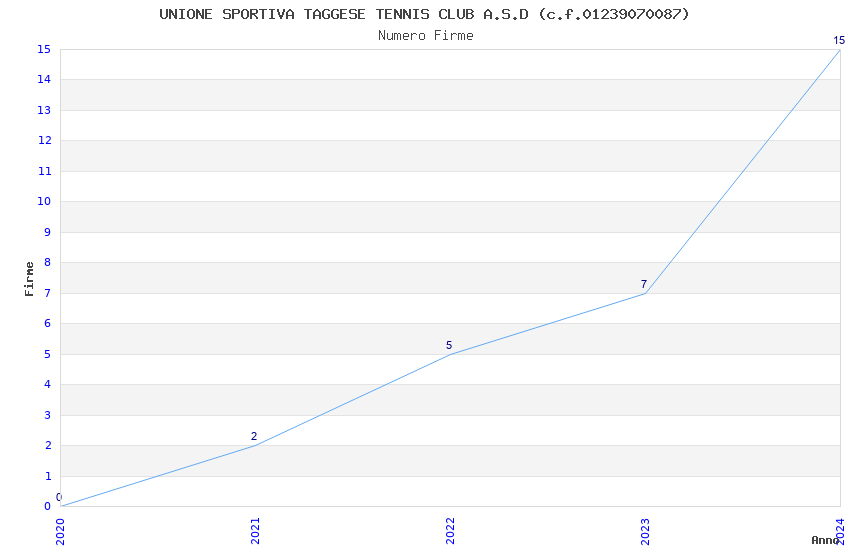Image resolution: width=850 pixels, height=550 pixels.
Task: Click data value label '15' at the line's peak
Action: tap(839, 41)
